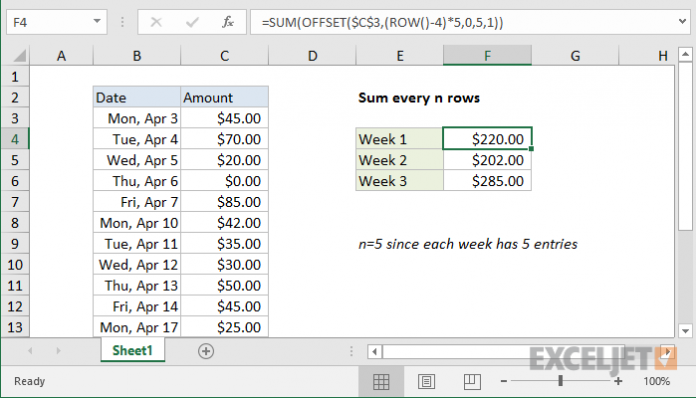Switch to Page Break Preview icon

(x=472, y=381)
